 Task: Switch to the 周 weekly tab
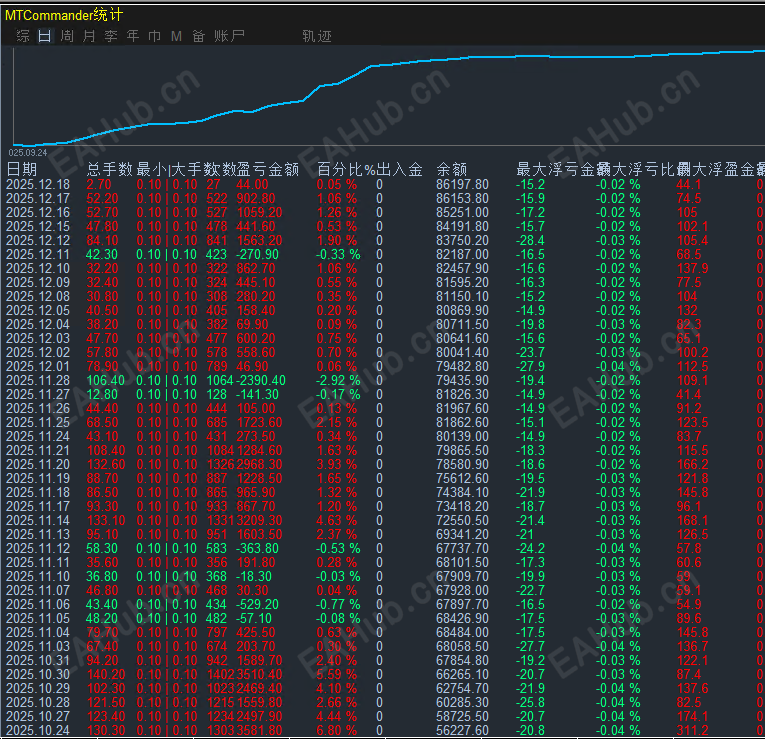point(67,36)
